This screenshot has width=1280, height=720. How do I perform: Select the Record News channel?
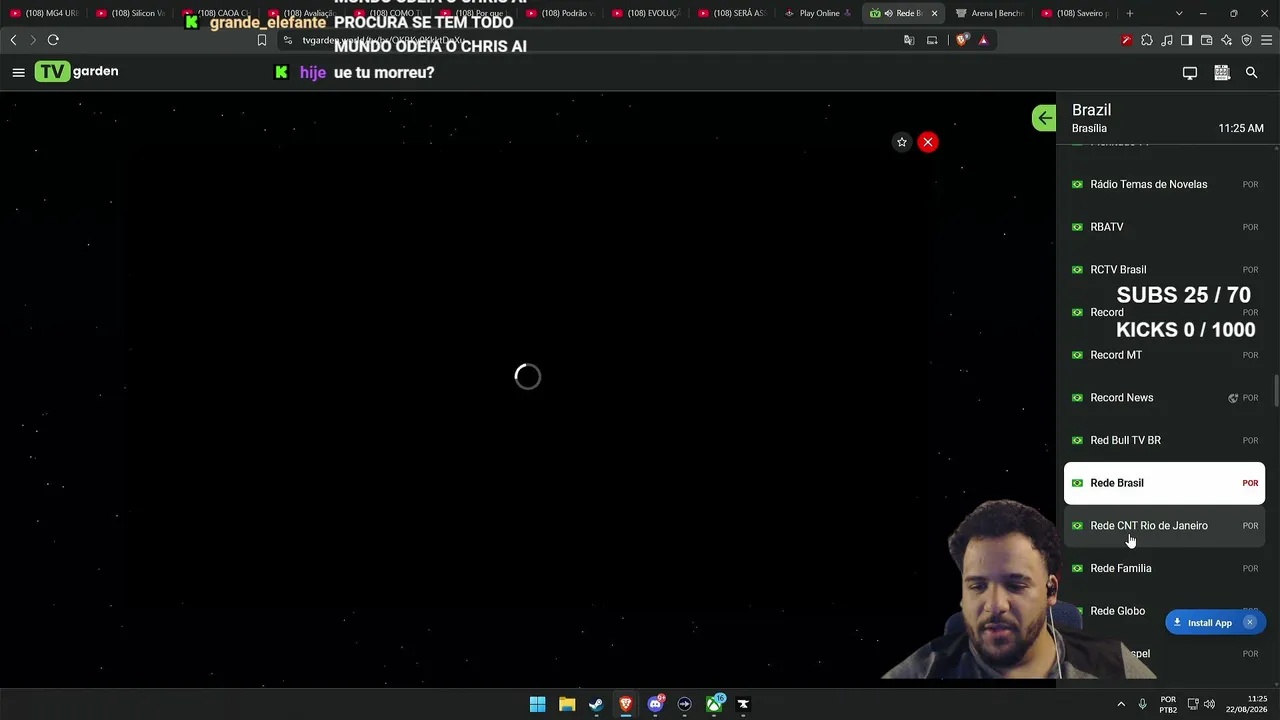(x=1164, y=398)
